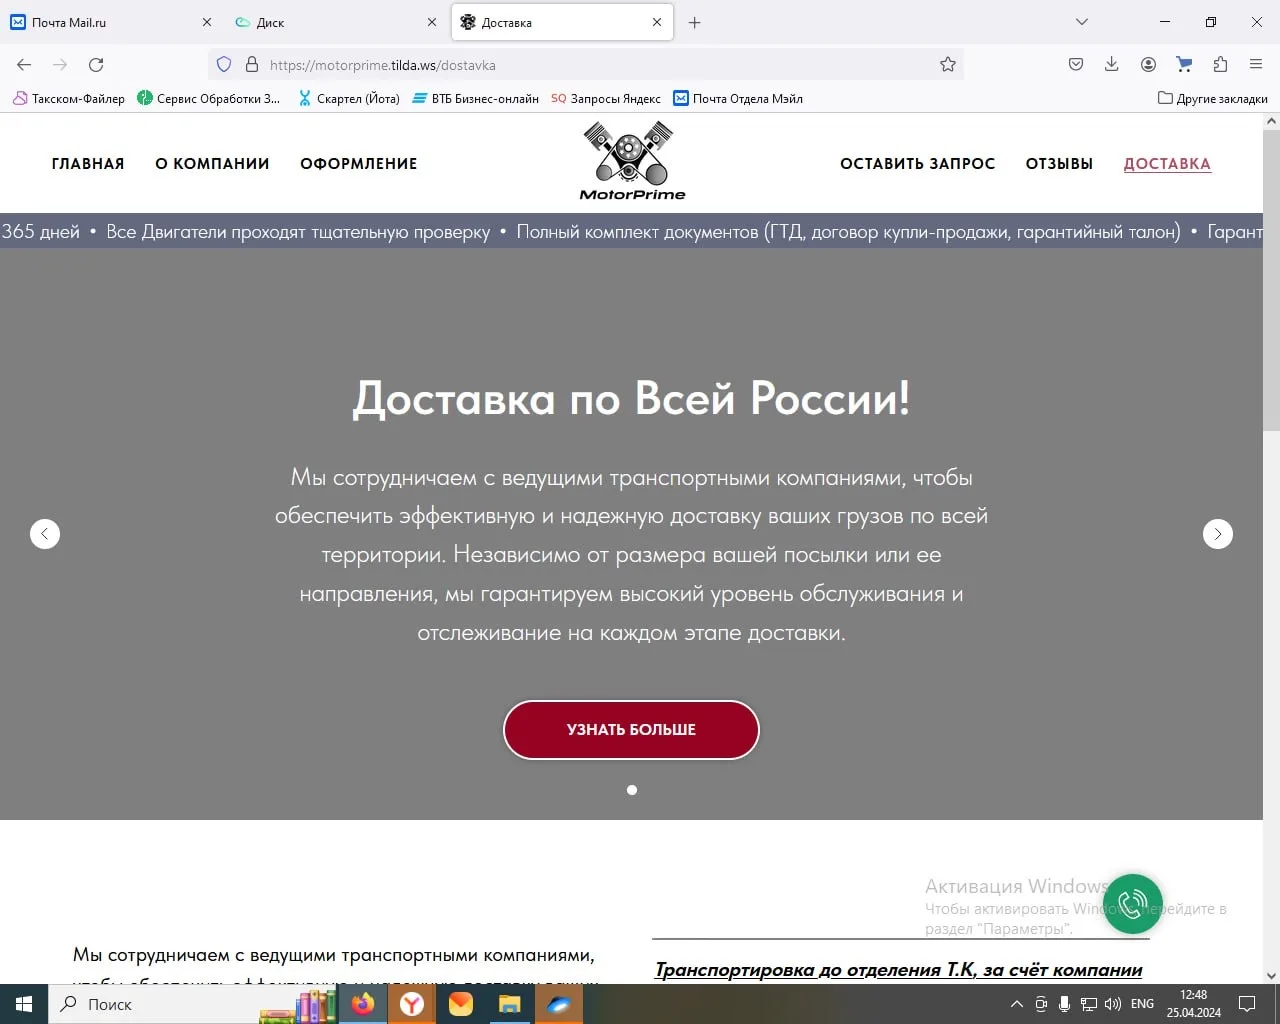Screen dimensions: 1280x1024
Task: Click the green phone callback widget
Action: (x=1132, y=904)
